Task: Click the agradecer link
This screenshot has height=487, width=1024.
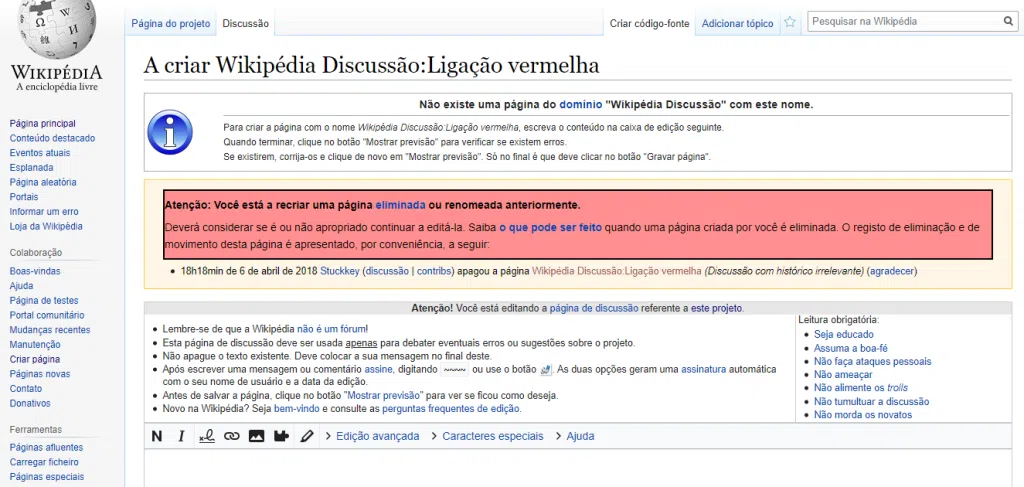Action: pos(892,270)
